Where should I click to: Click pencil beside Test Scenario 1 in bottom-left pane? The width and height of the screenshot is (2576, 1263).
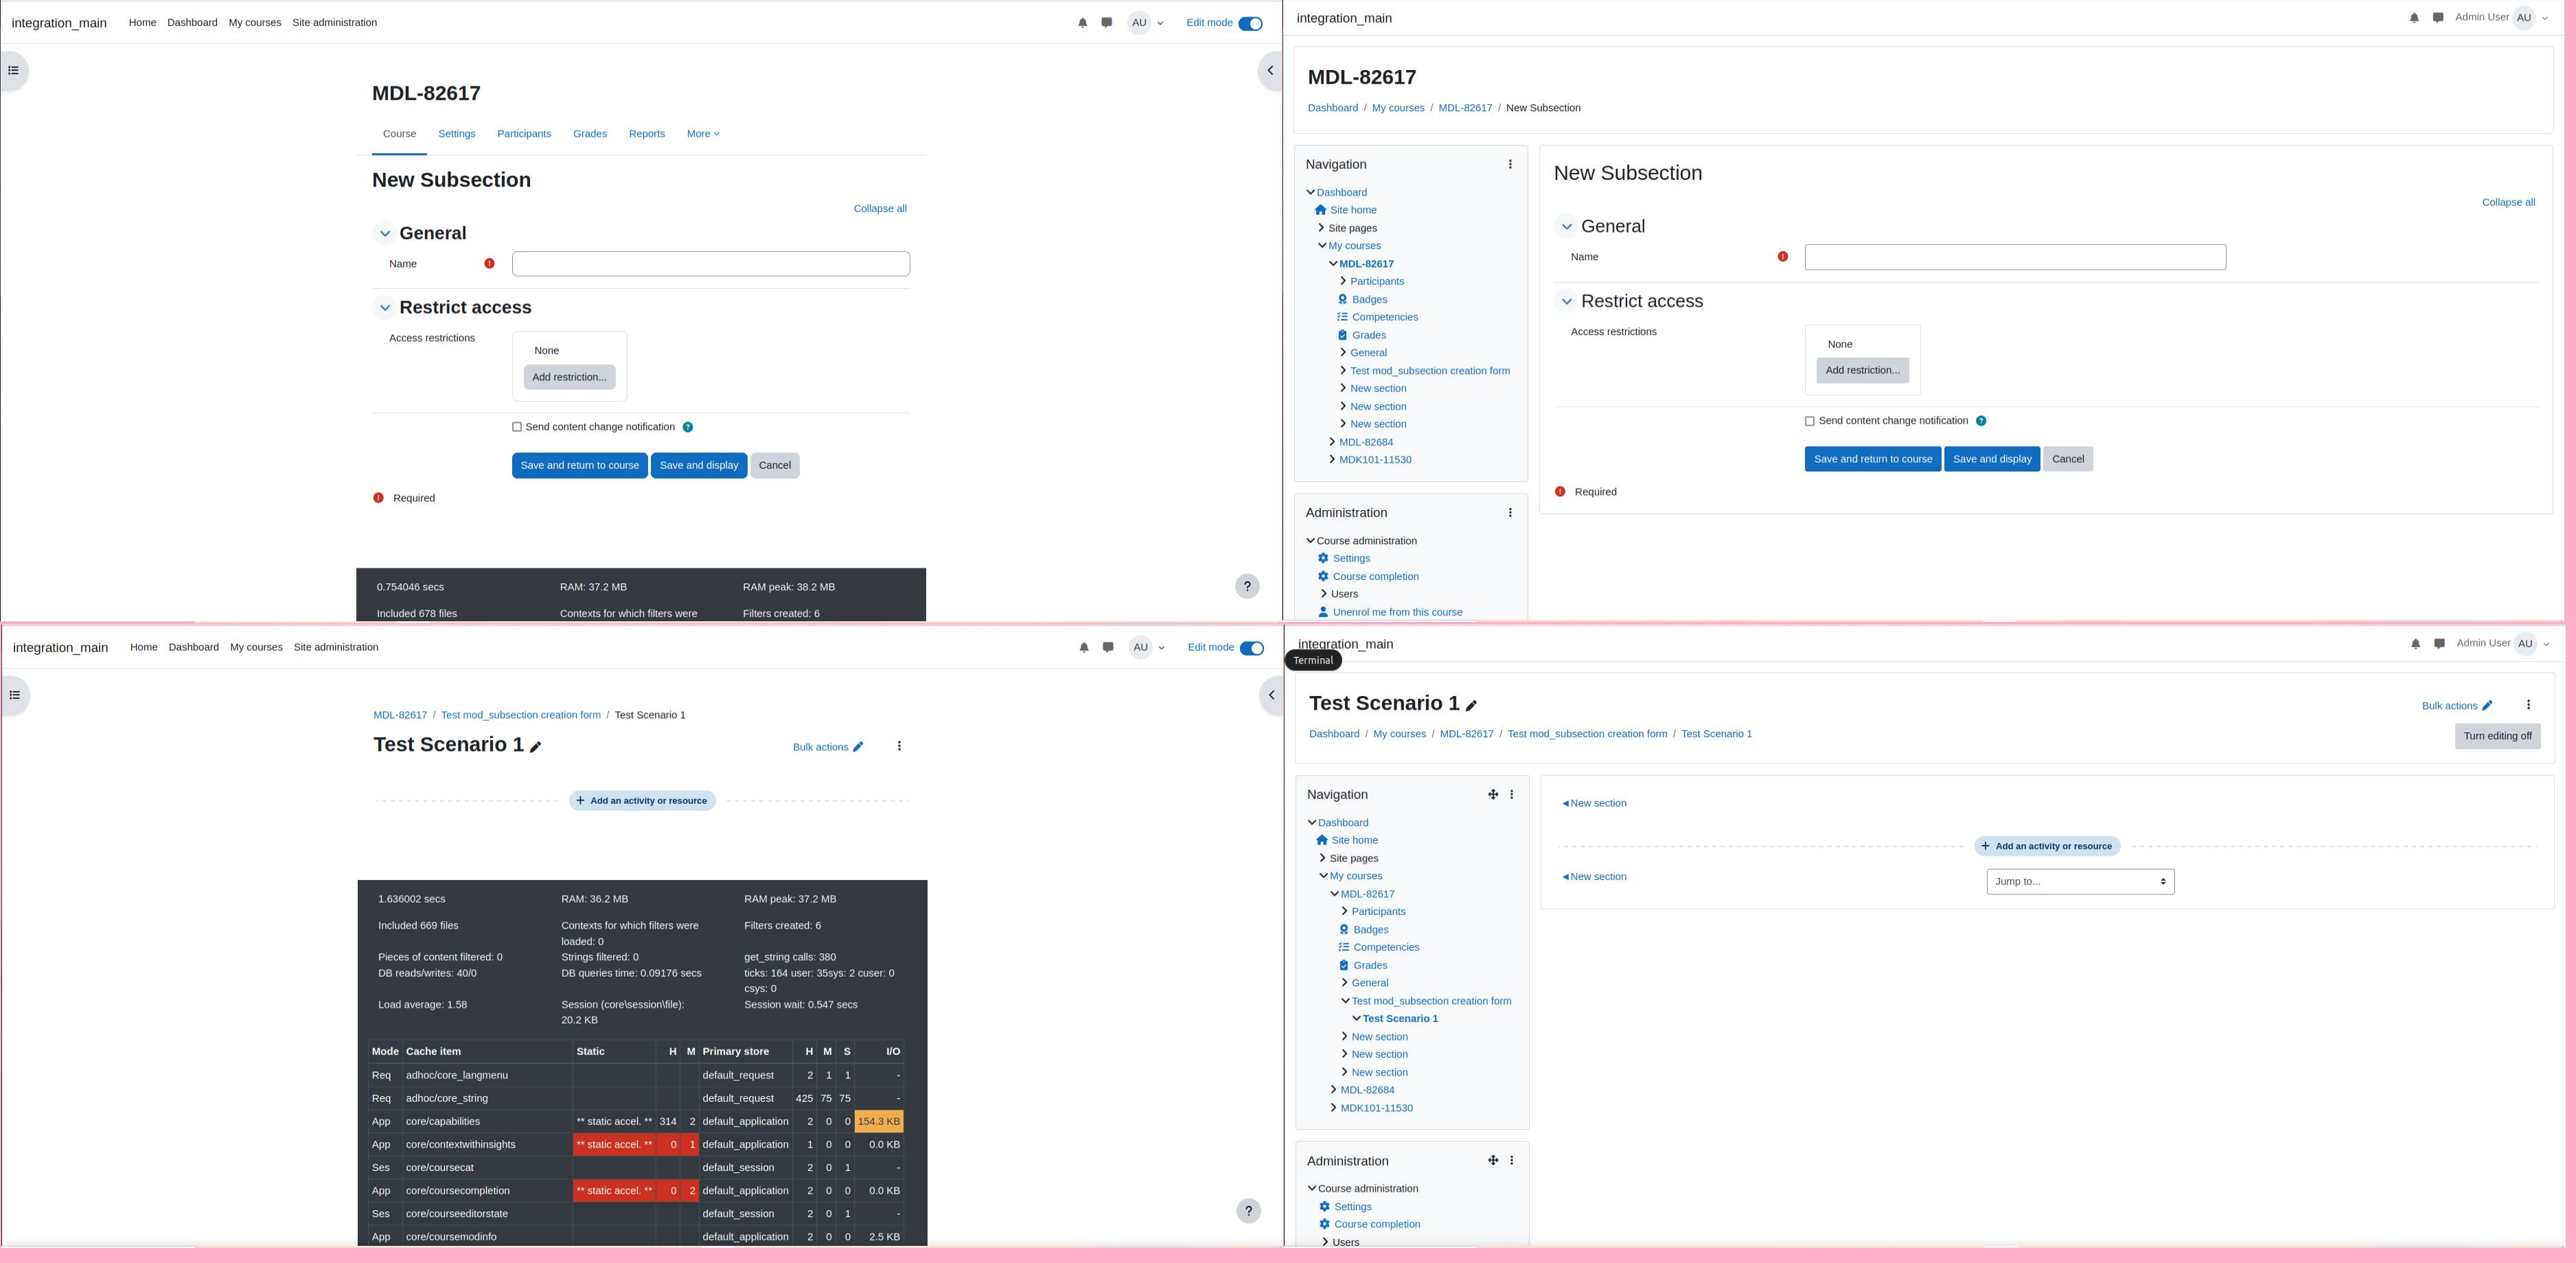click(x=536, y=747)
